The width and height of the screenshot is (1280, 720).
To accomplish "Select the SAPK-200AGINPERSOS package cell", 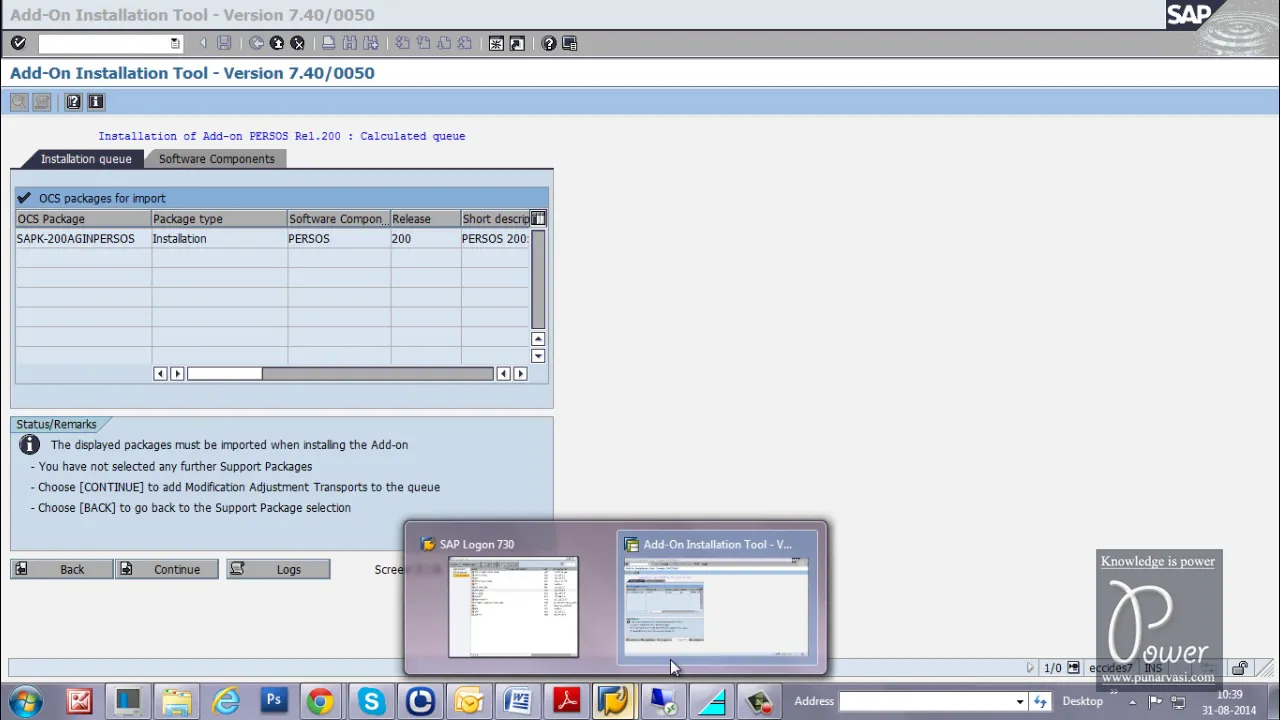I will tap(83, 239).
